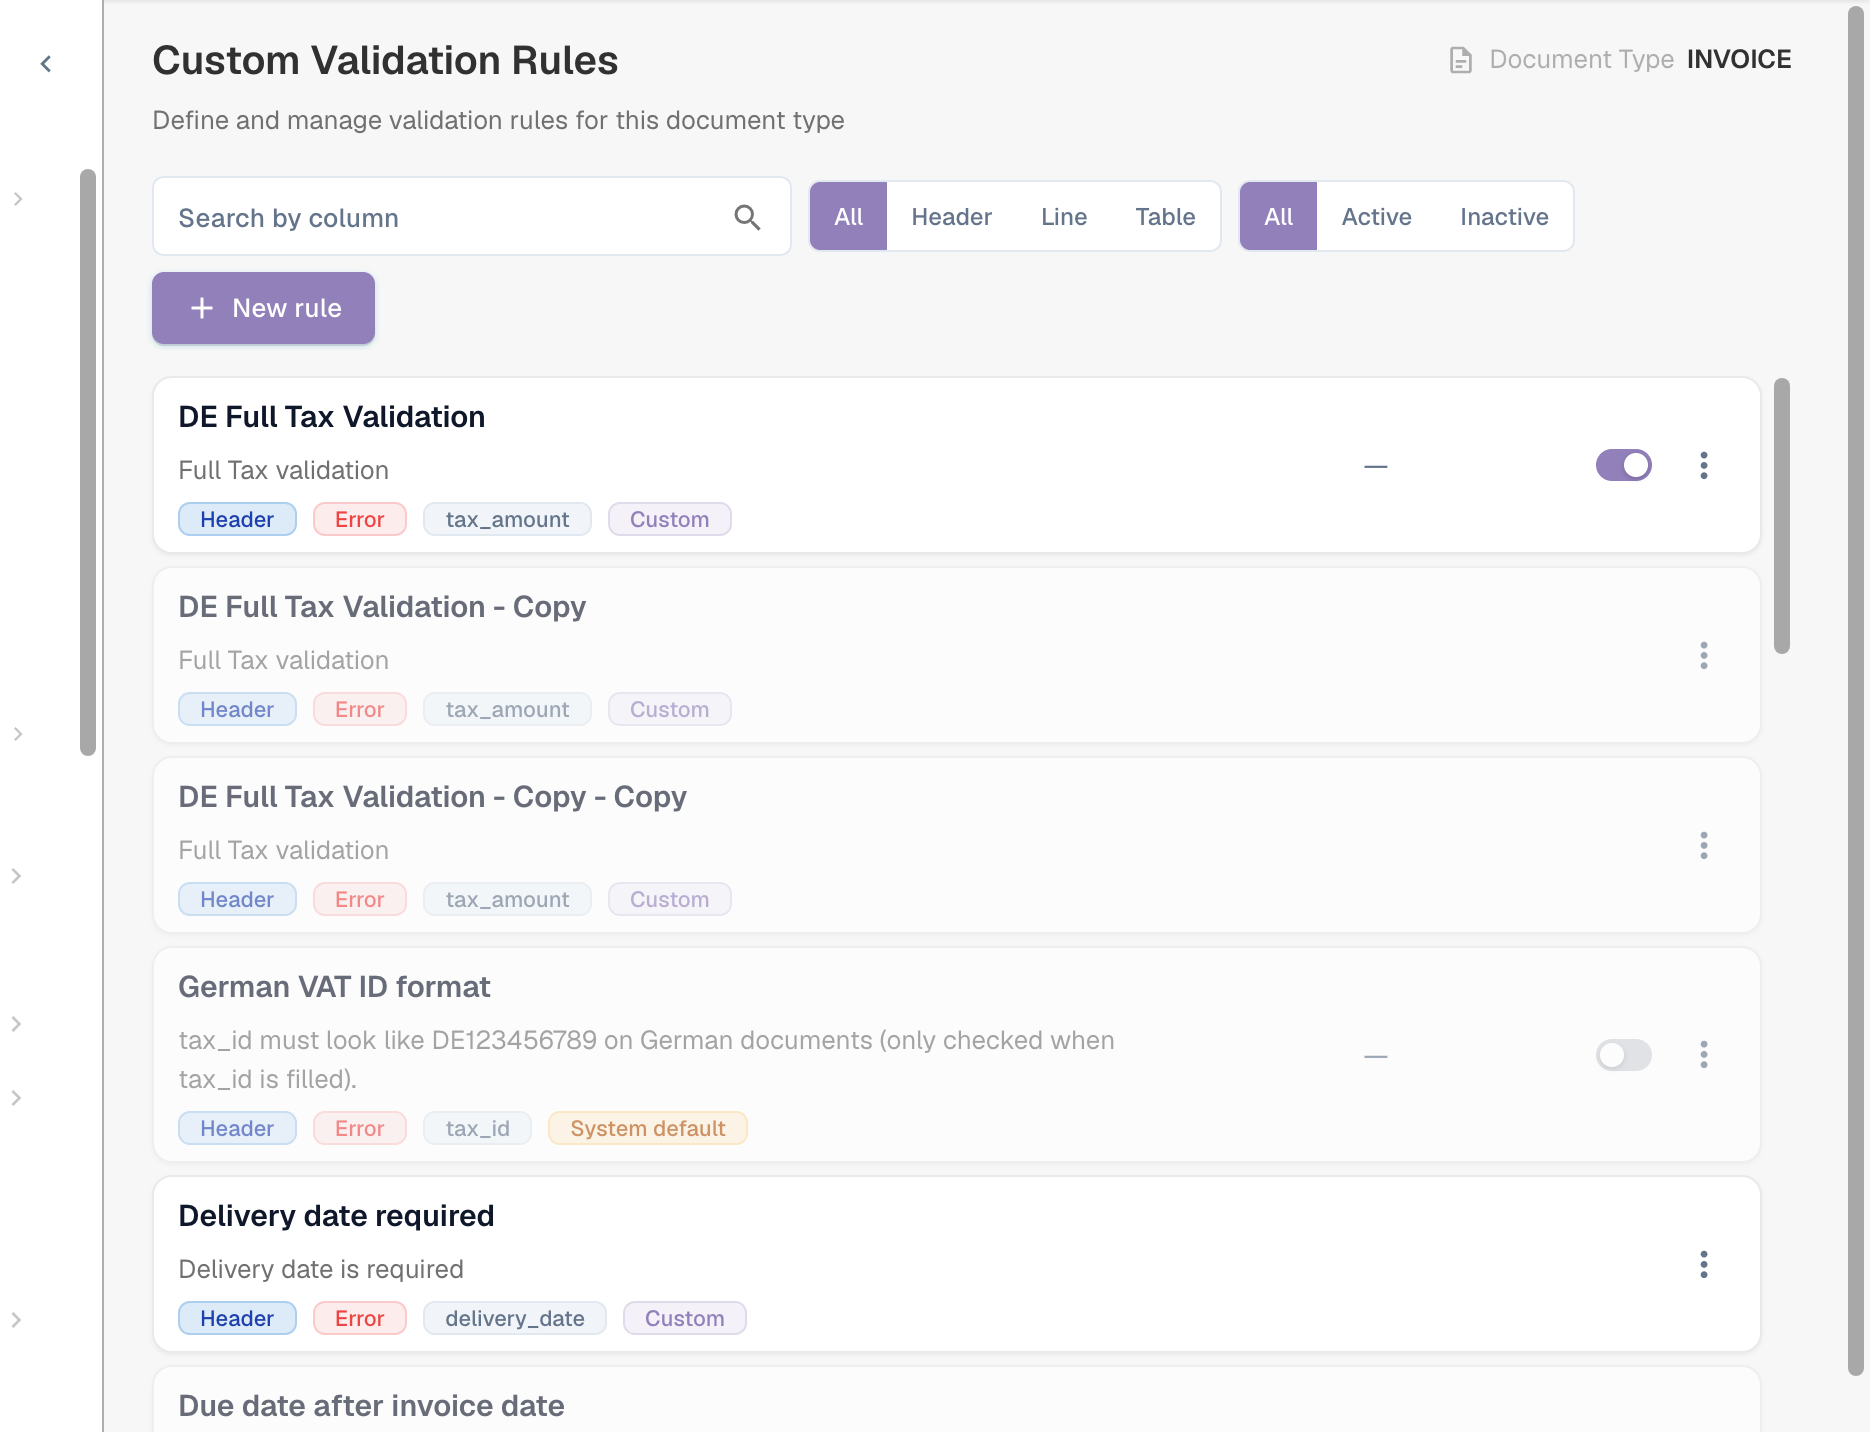This screenshot has height=1432, width=1870.
Task: Open the German VAT ID format rule title
Action: click(334, 987)
